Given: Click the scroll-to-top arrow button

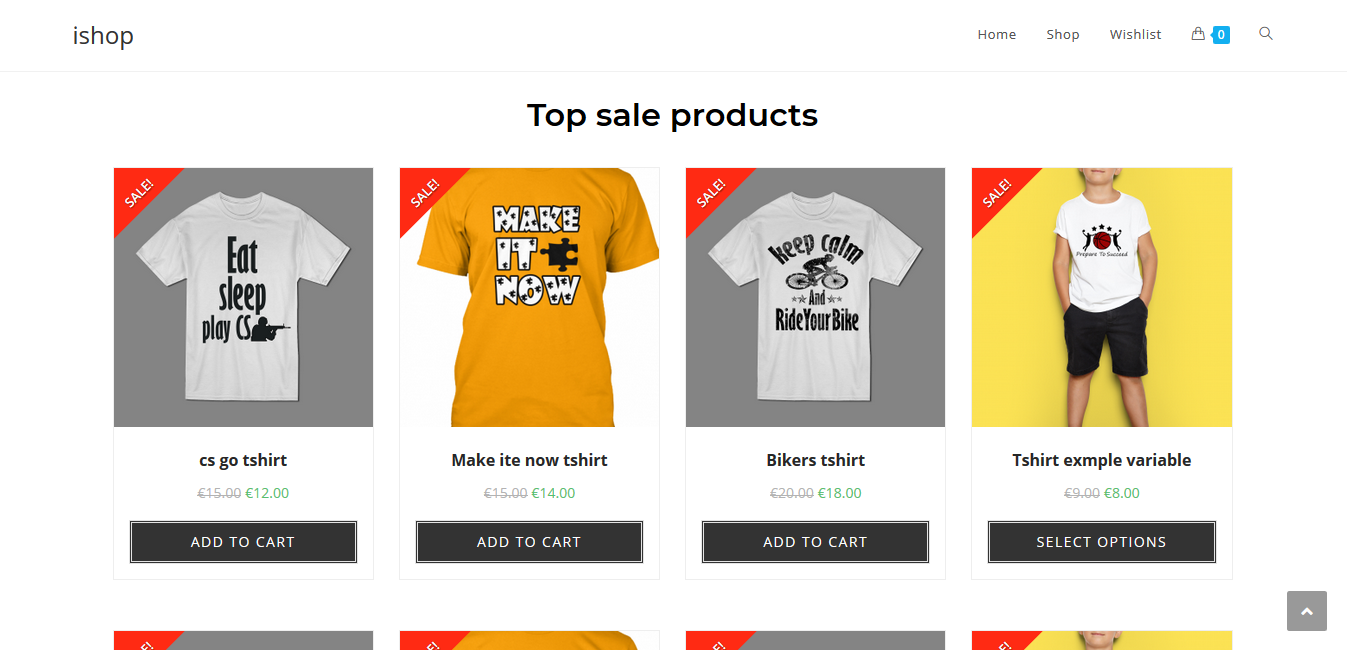Looking at the screenshot, I should click(x=1307, y=611).
